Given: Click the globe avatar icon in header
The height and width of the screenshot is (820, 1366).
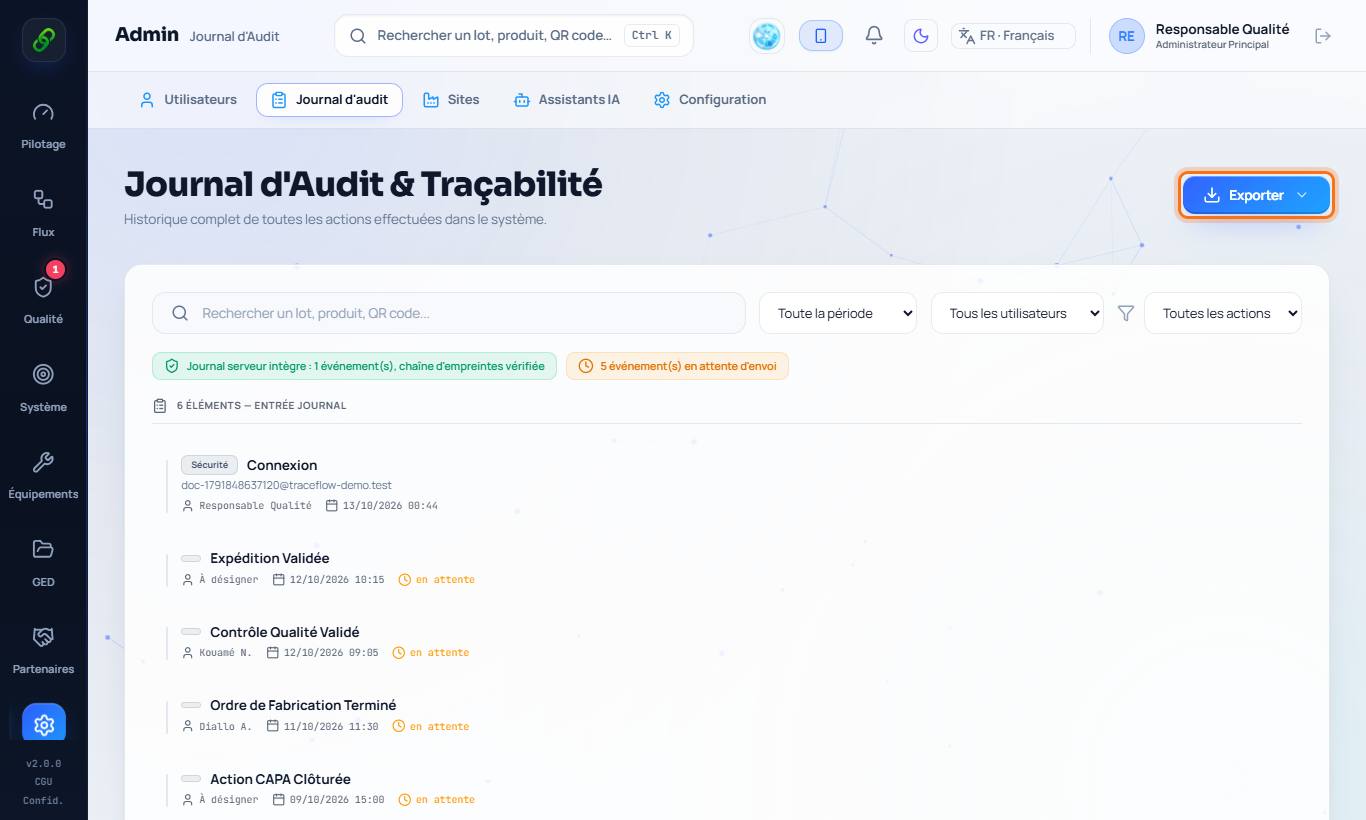Looking at the screenshot, I should [767, 36].
